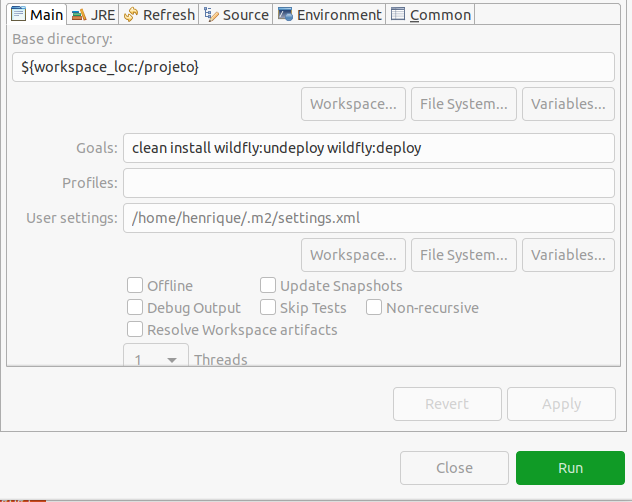
Task: Toggle the Skip Tests checkbox
Action: [x=268, y=307]
